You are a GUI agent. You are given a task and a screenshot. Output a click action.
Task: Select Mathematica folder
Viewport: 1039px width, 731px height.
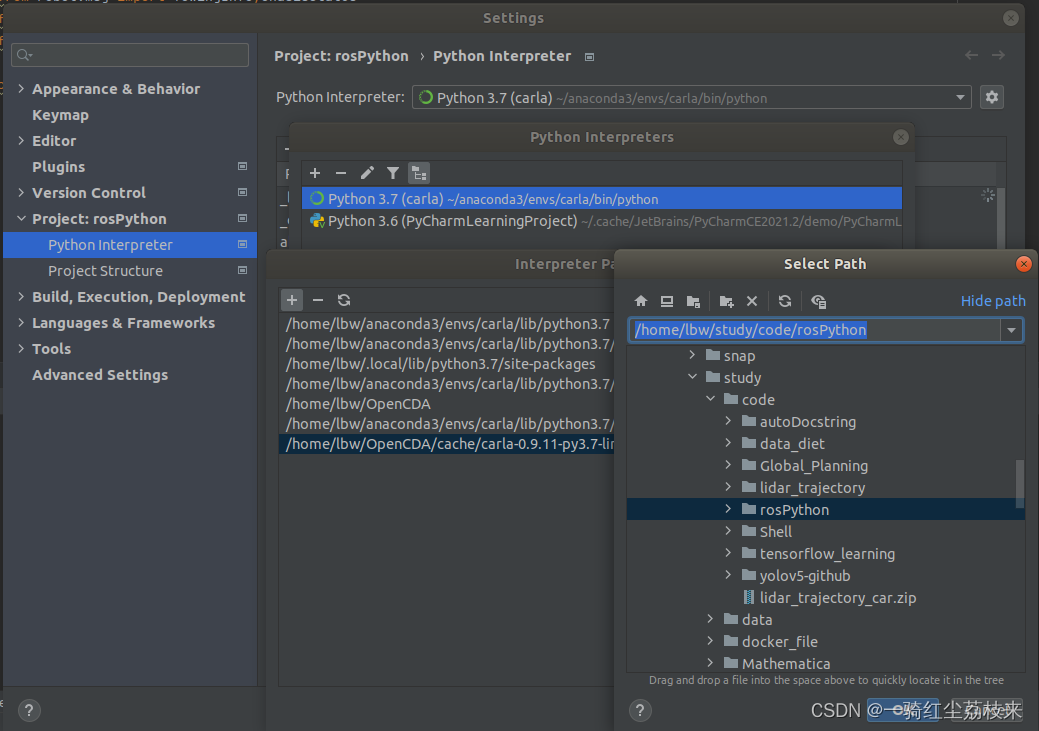coord(786,663)
